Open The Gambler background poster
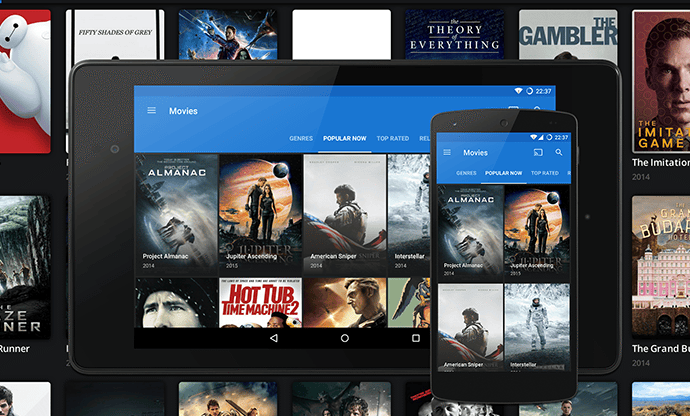 [x=568, y=35]
